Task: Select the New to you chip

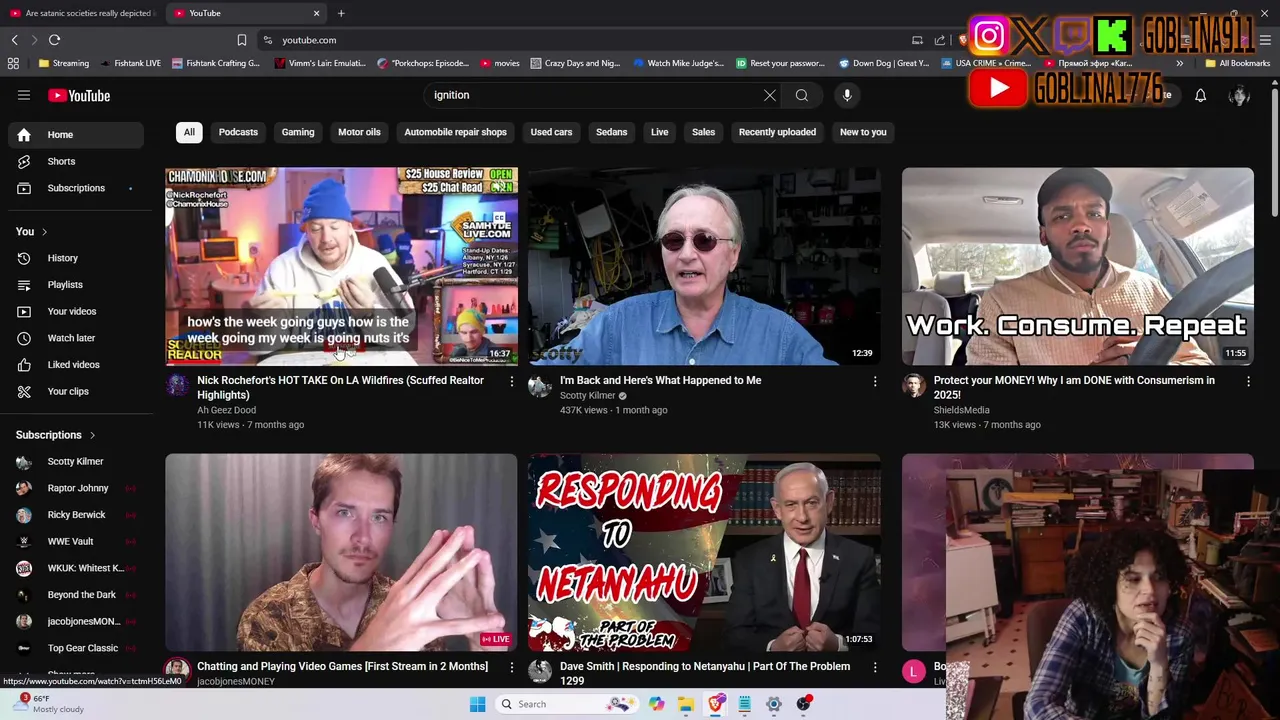Action: point(863,132)
